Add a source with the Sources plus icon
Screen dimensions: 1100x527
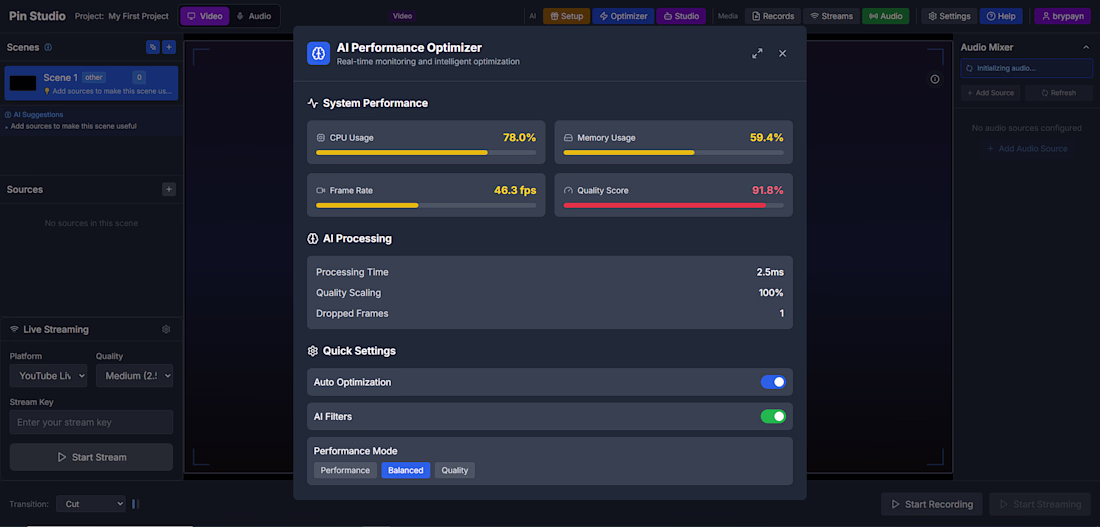(x=169, y=189)
